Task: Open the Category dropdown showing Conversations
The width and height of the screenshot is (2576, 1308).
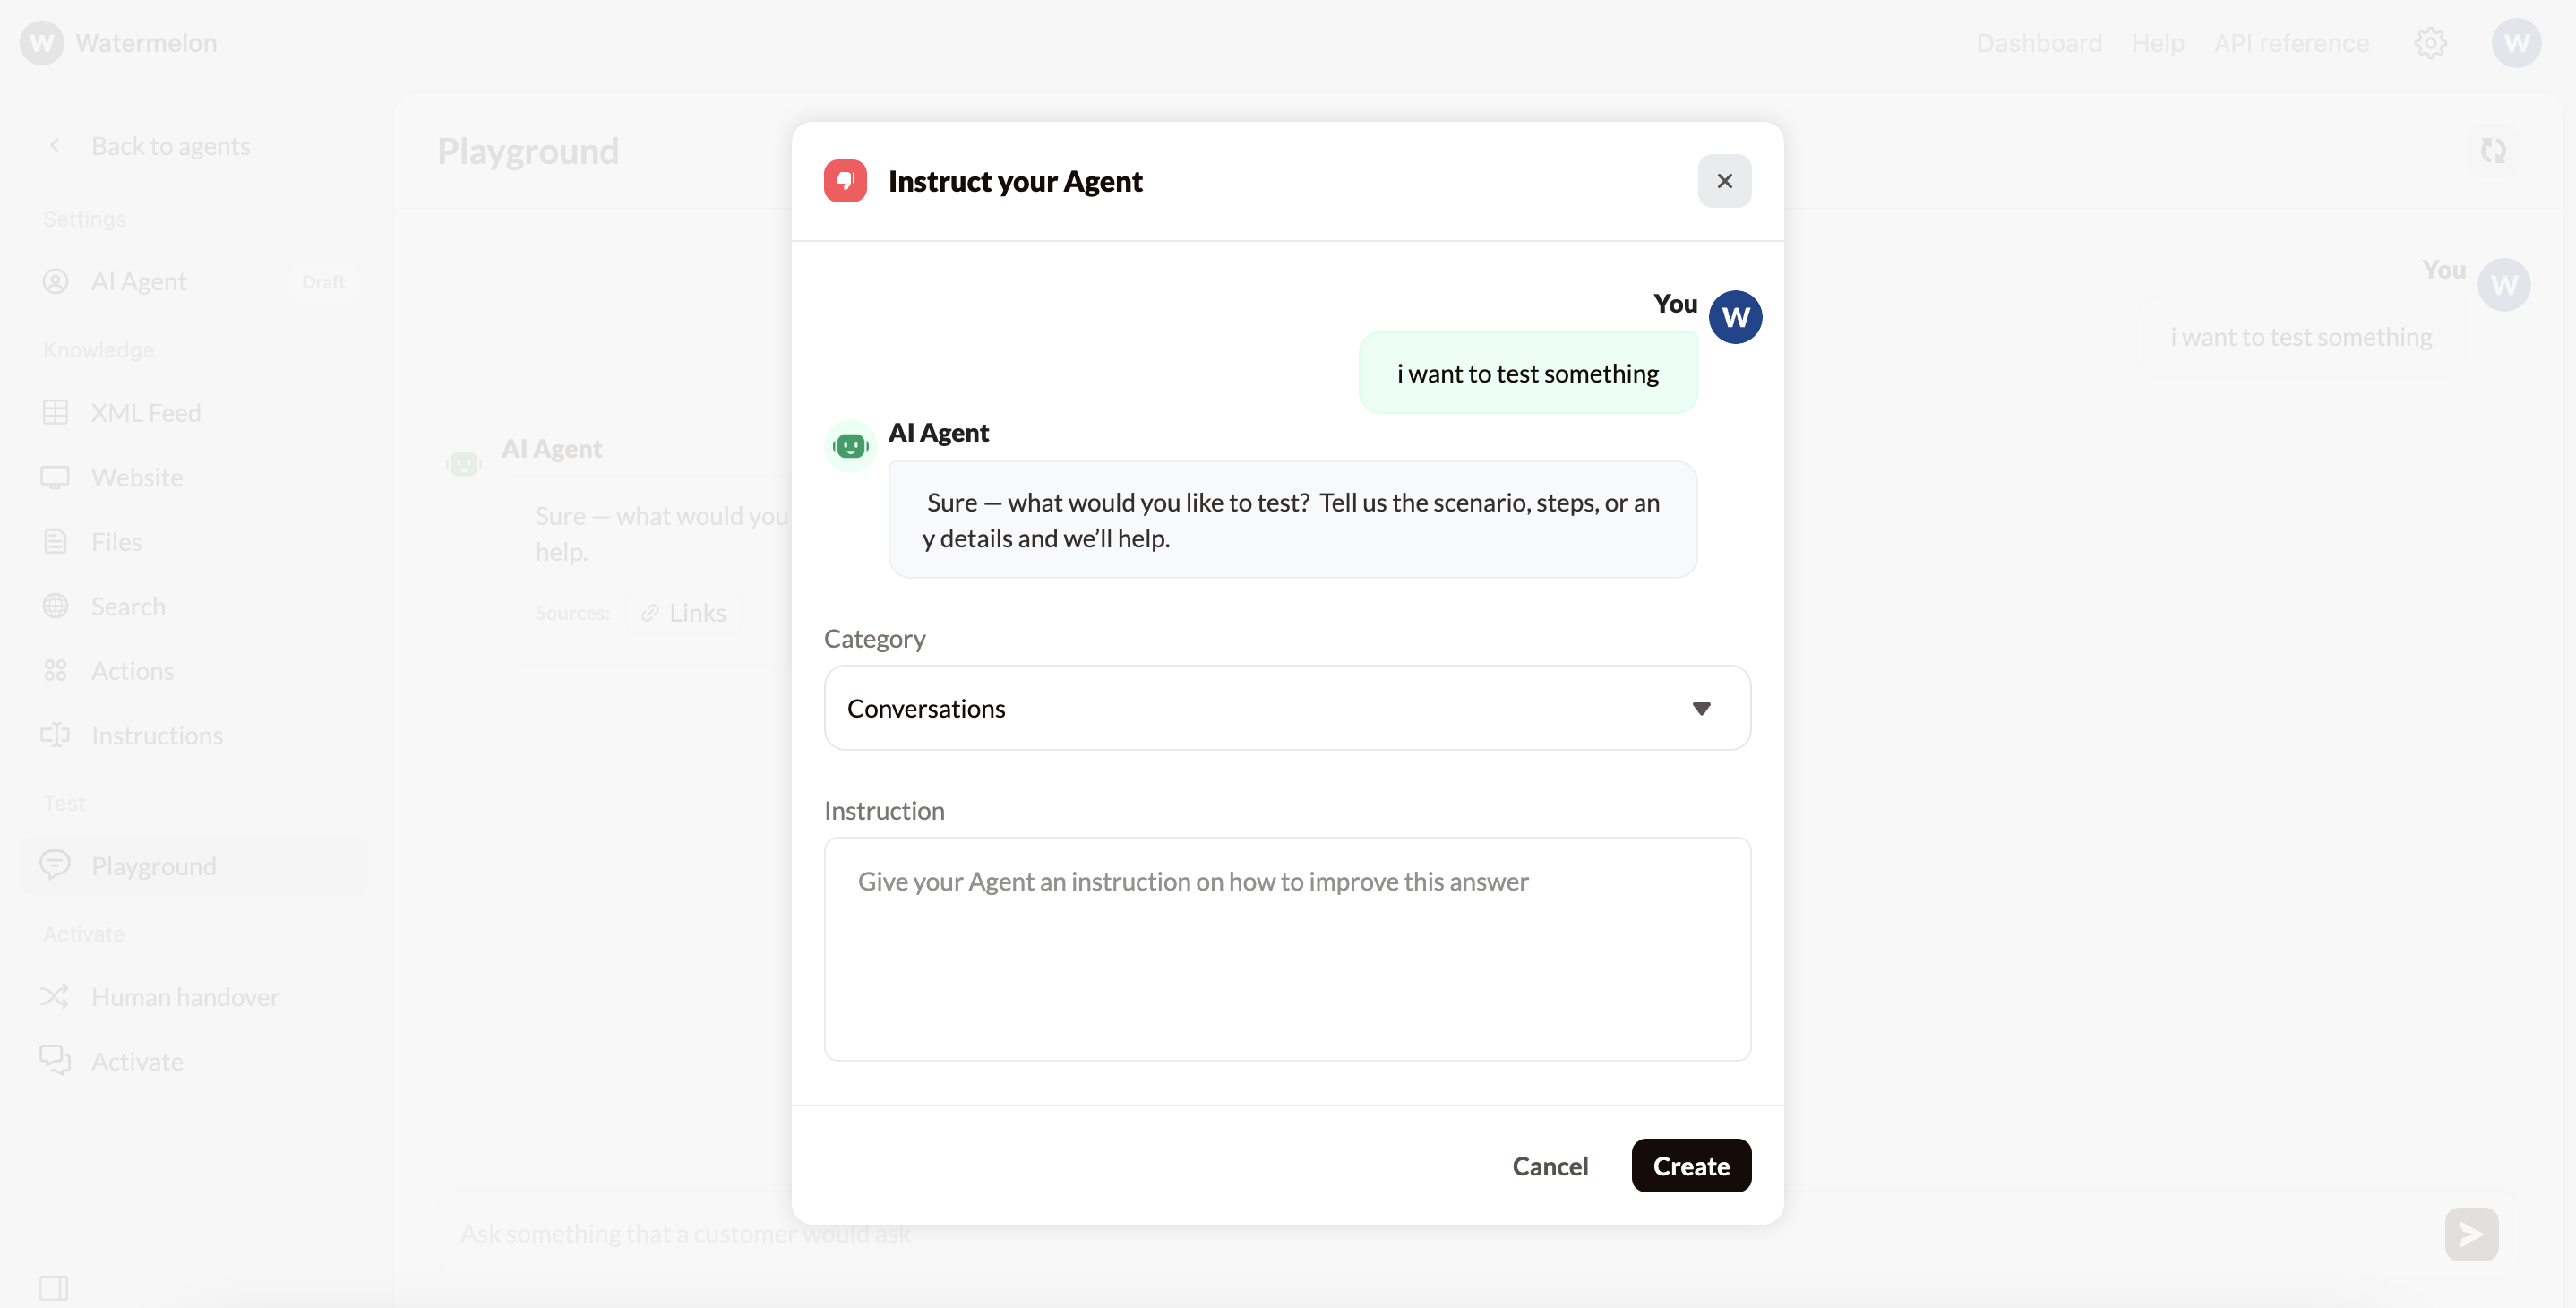Action: coord(1286,708)
